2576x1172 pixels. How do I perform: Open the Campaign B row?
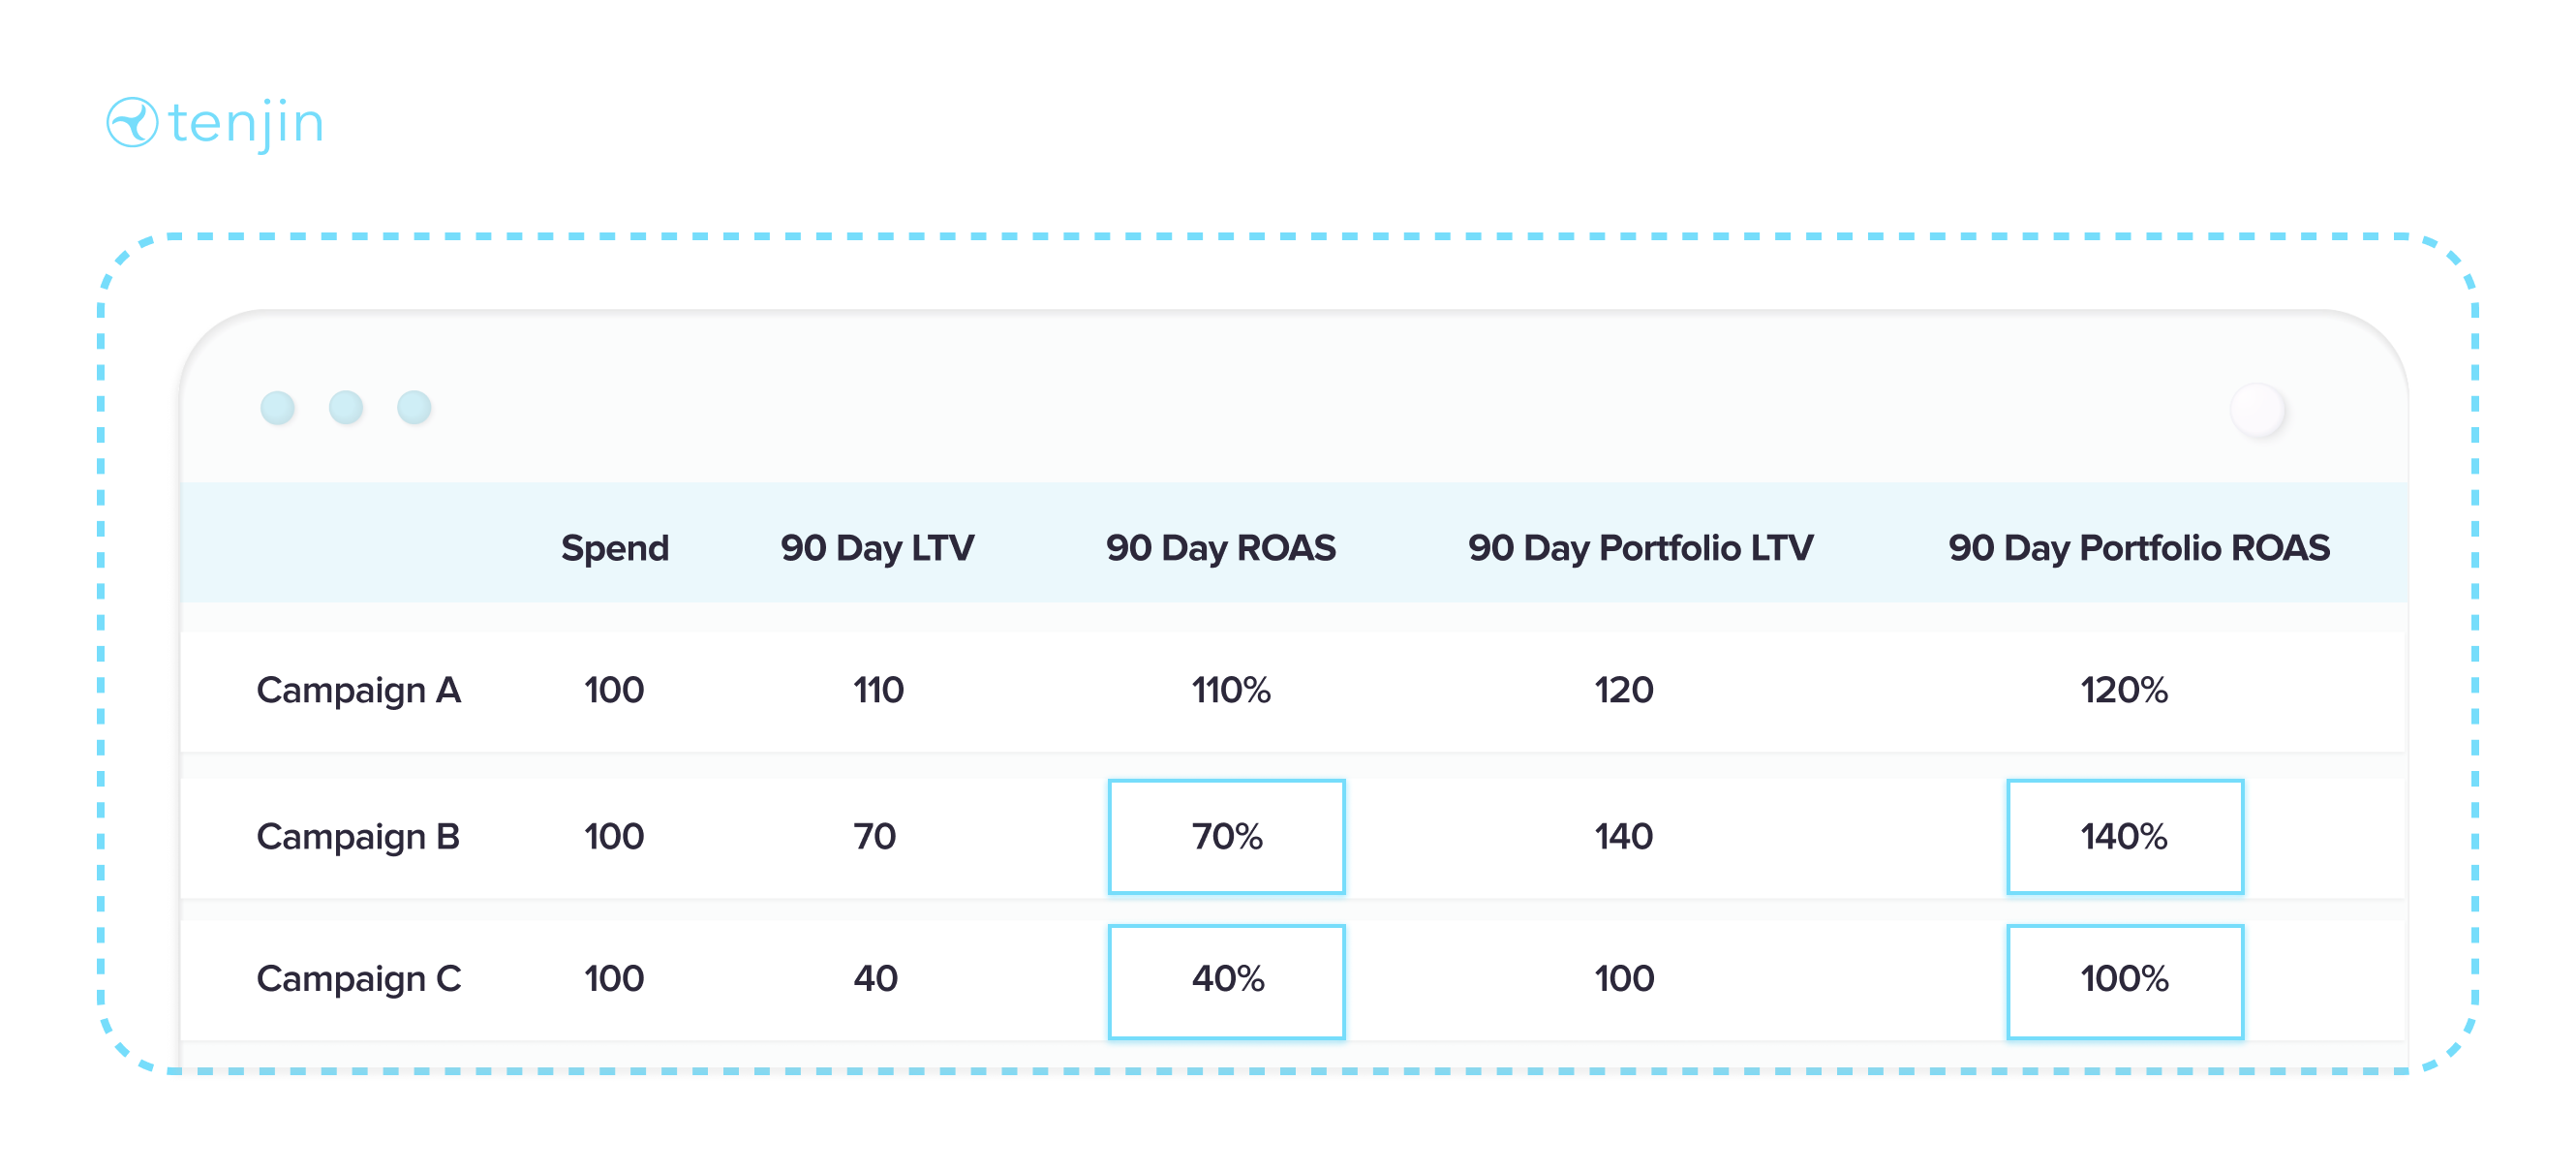(357, 836)
